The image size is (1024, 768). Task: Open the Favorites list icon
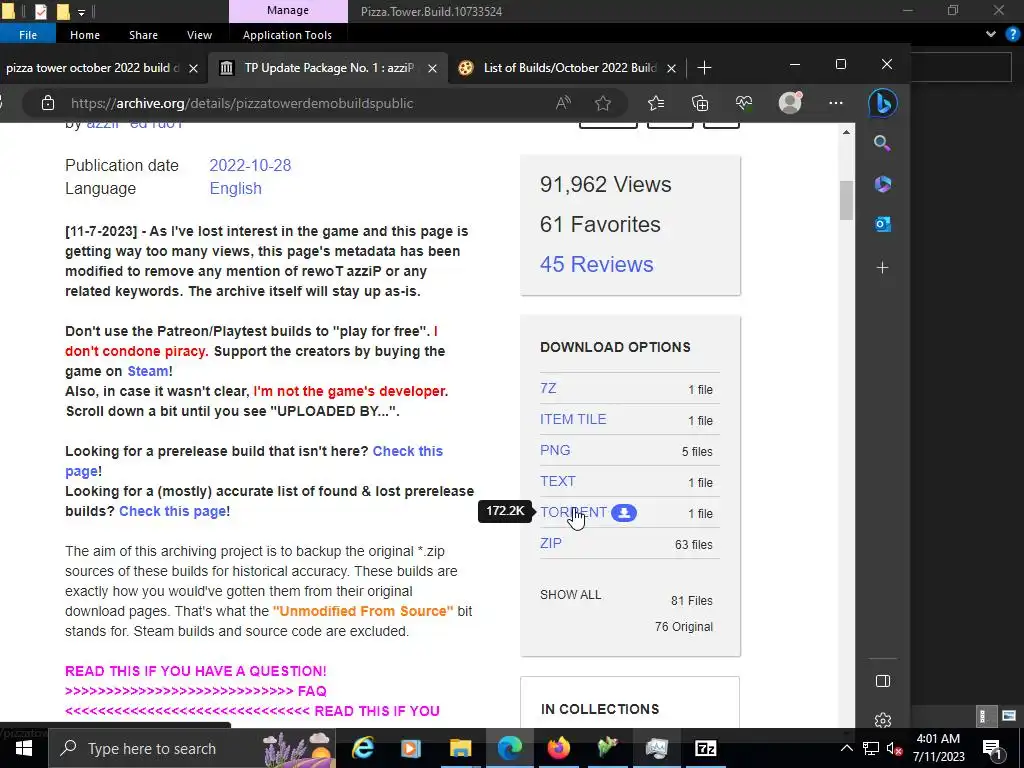pos(656,103)
